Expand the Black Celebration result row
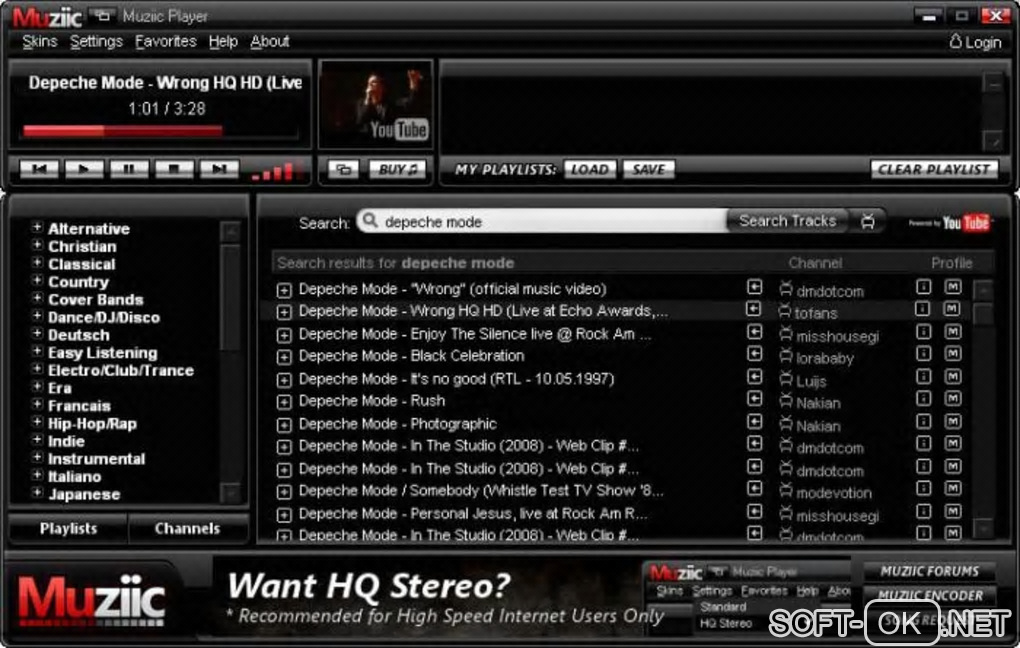 point(284,357)
